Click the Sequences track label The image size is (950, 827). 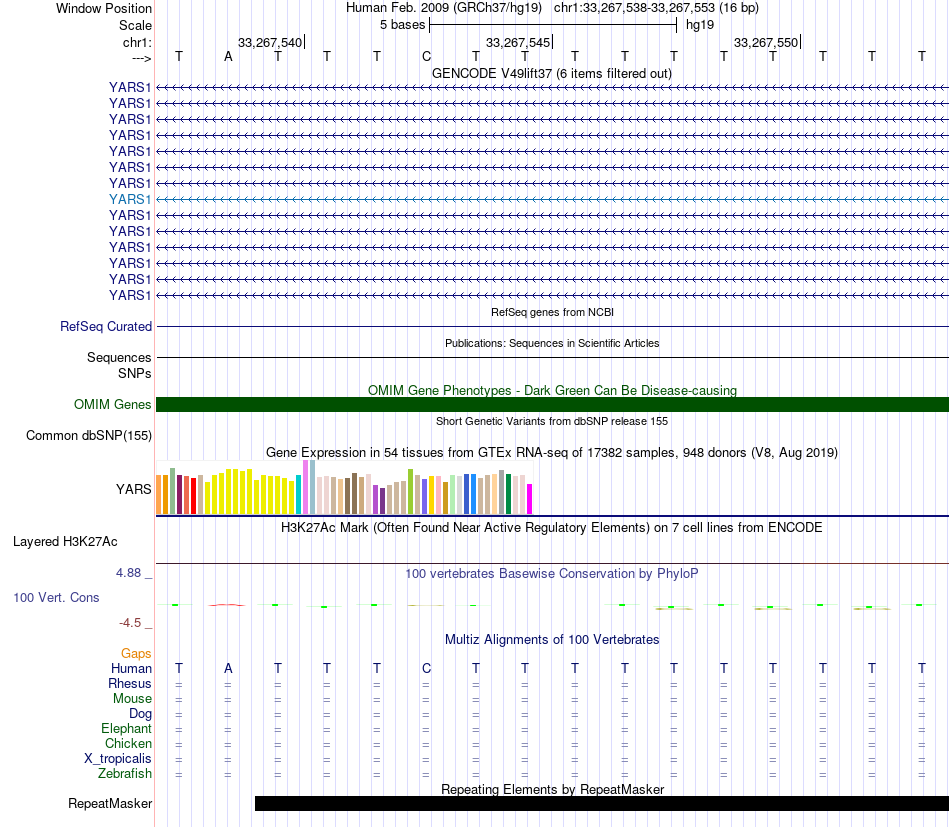tap(119, 357)
